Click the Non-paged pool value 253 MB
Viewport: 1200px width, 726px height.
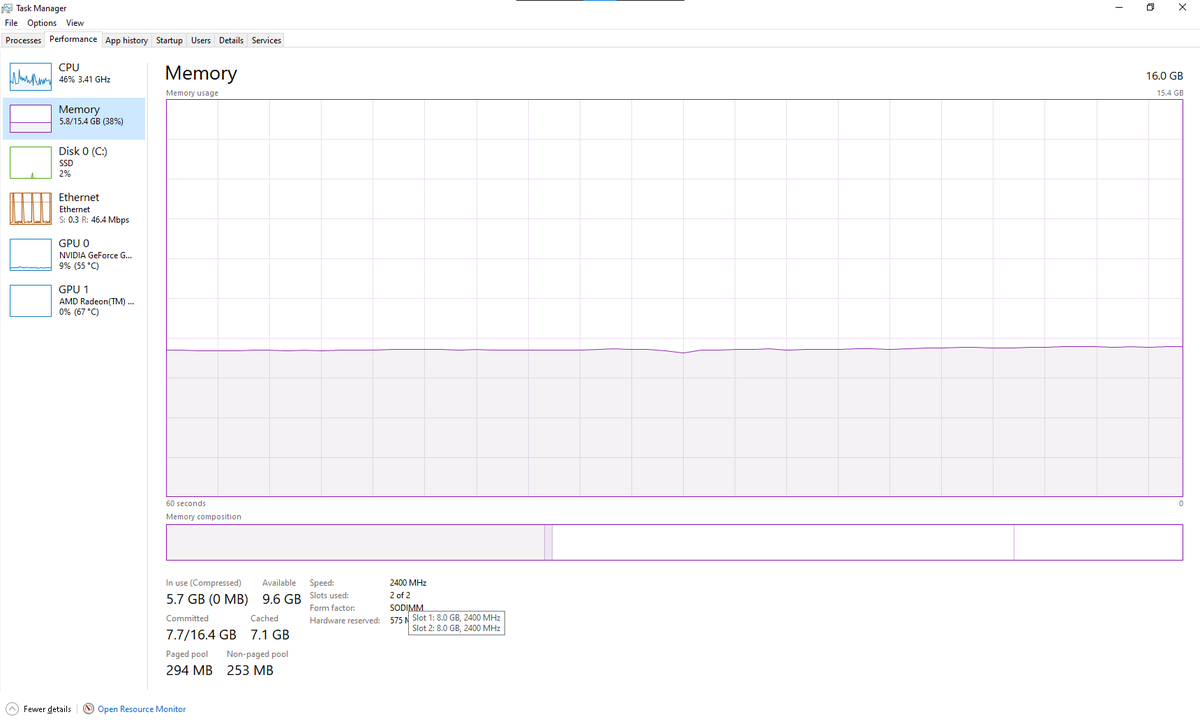point(250,670)
